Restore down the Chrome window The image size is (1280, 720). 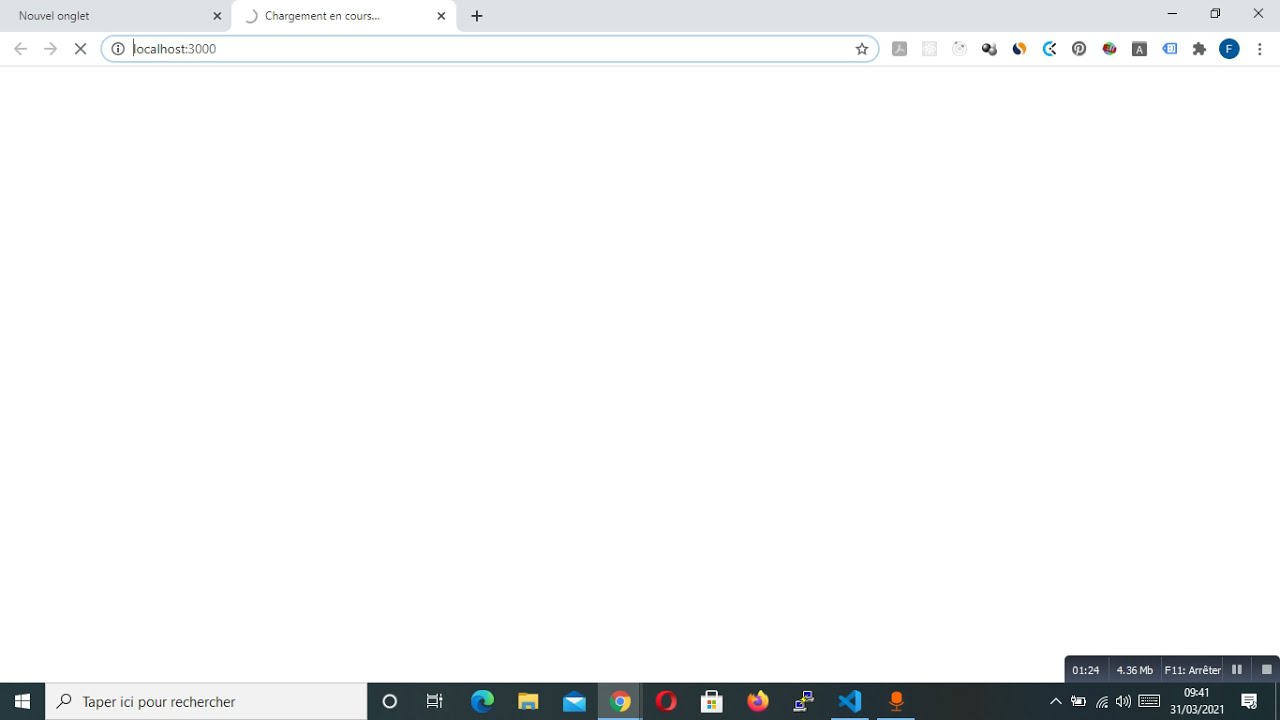(1215, 14)
